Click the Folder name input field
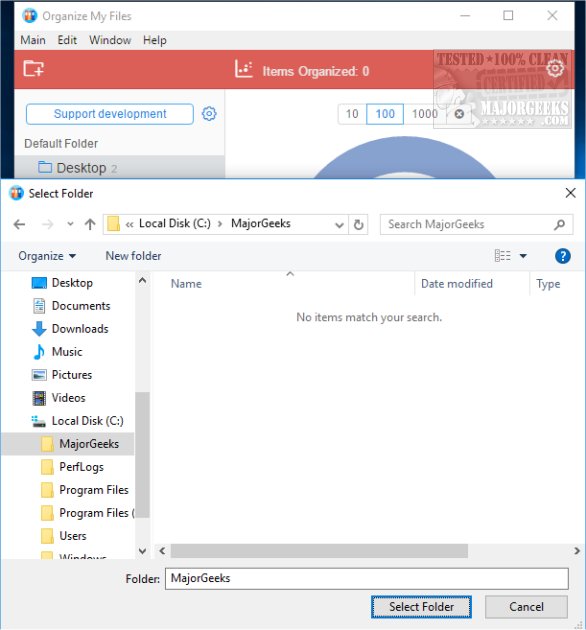 click(367, 579)
